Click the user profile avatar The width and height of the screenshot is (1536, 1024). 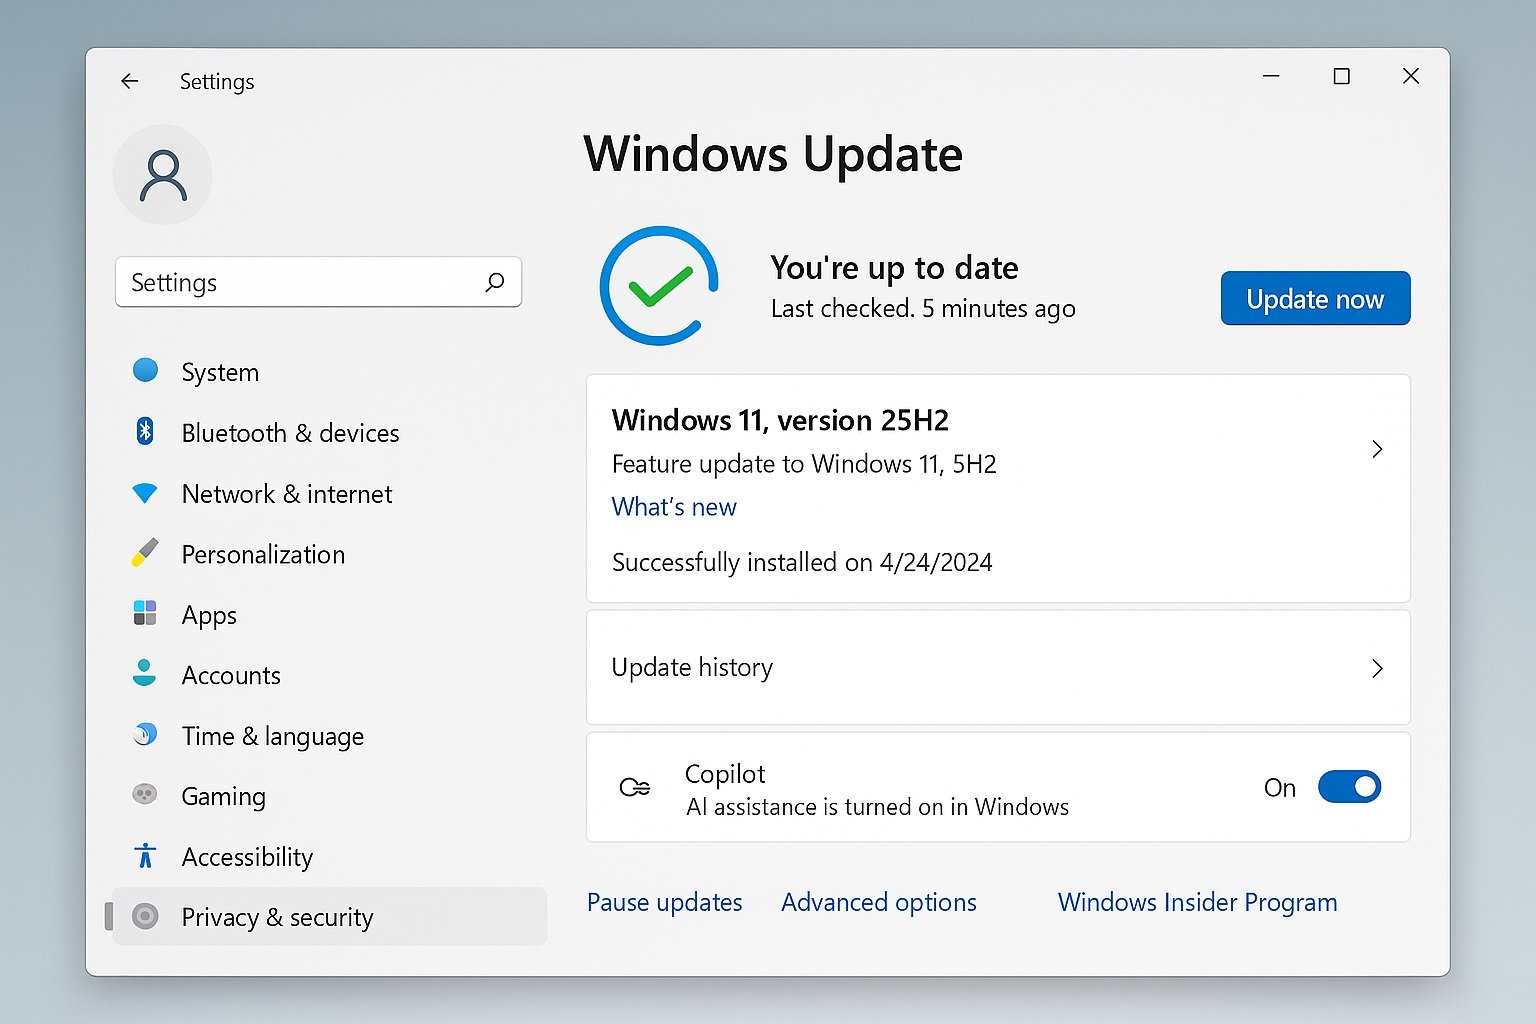(162, 174)
